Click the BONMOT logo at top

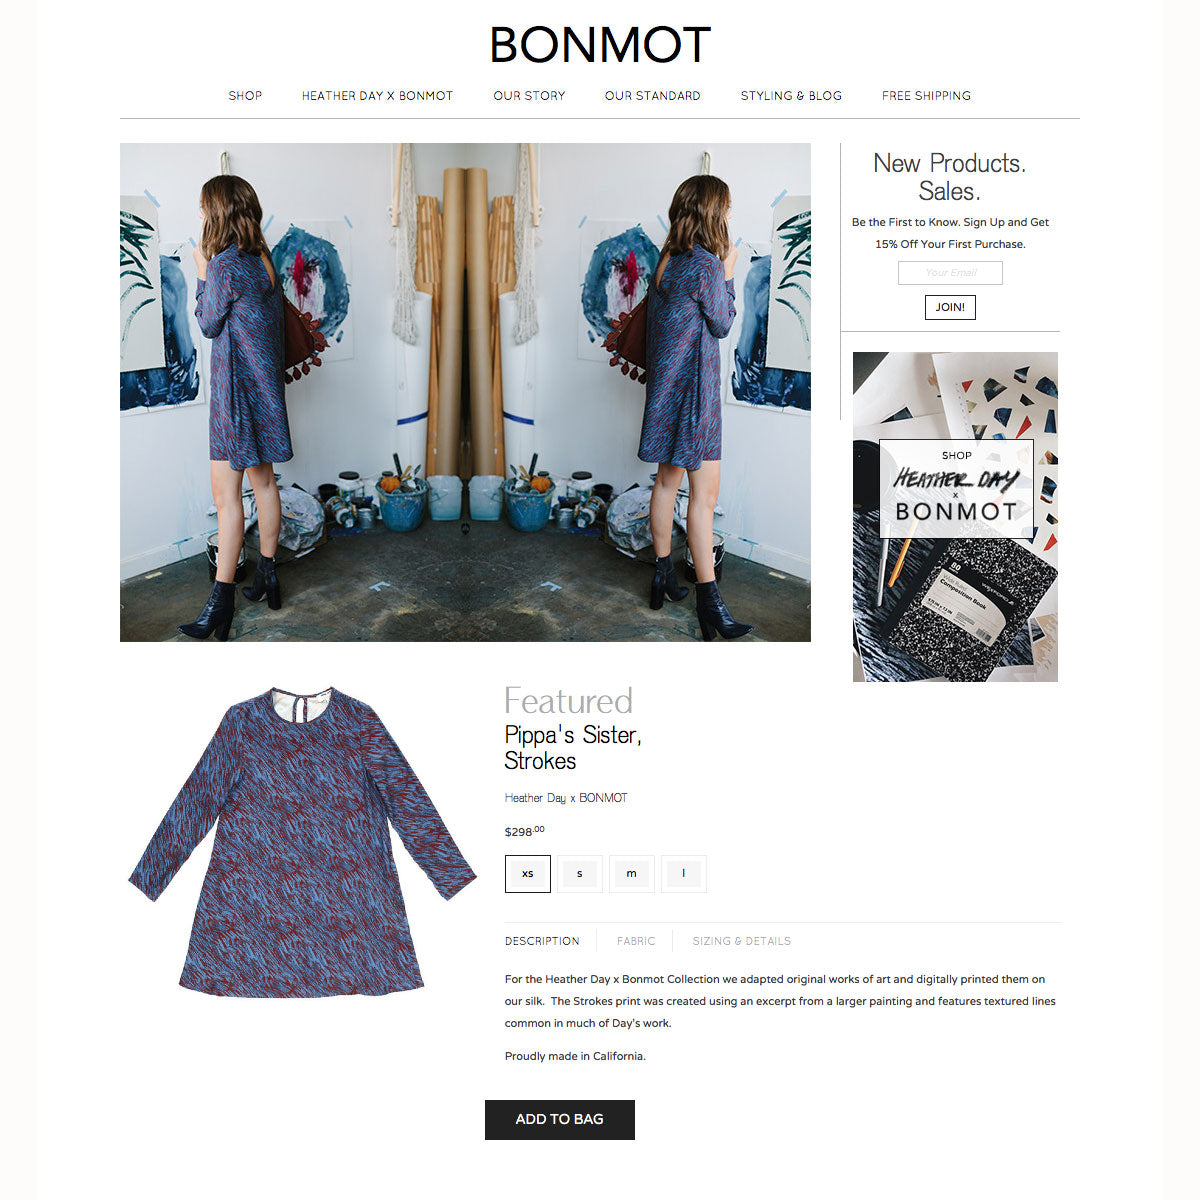(600, 45)
